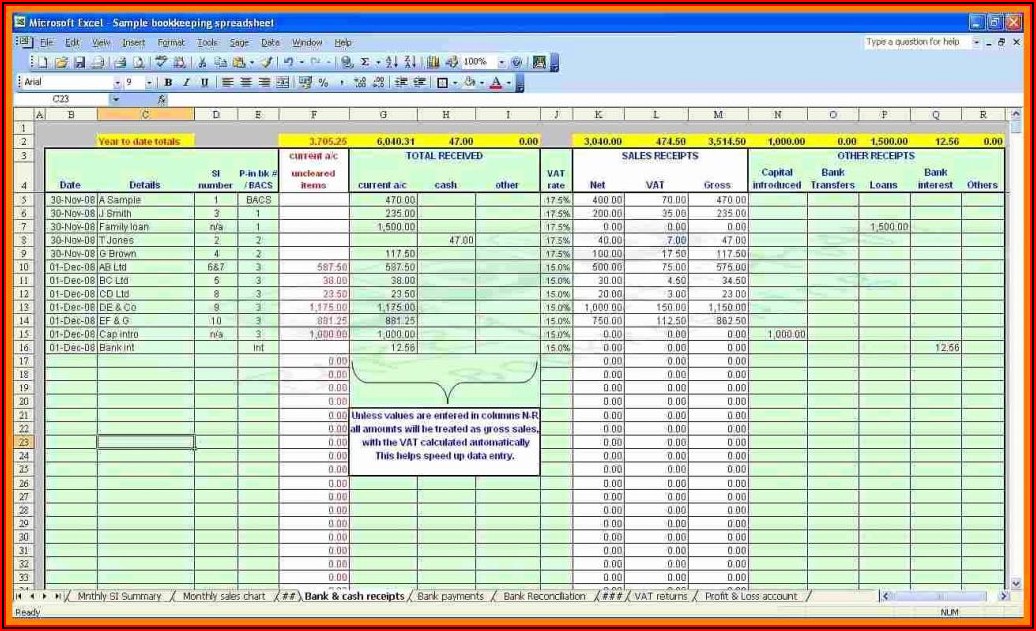Save the workbook with the floppy icon

[x=79, y=63]
